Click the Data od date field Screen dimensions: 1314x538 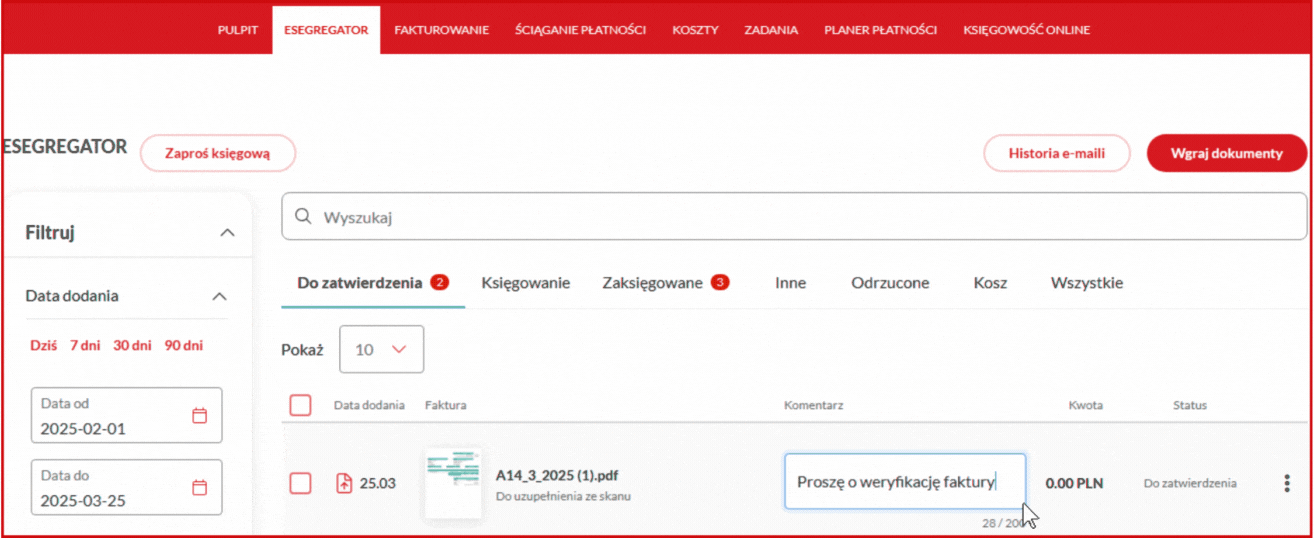pyautogui.click(x=127, y=416)
